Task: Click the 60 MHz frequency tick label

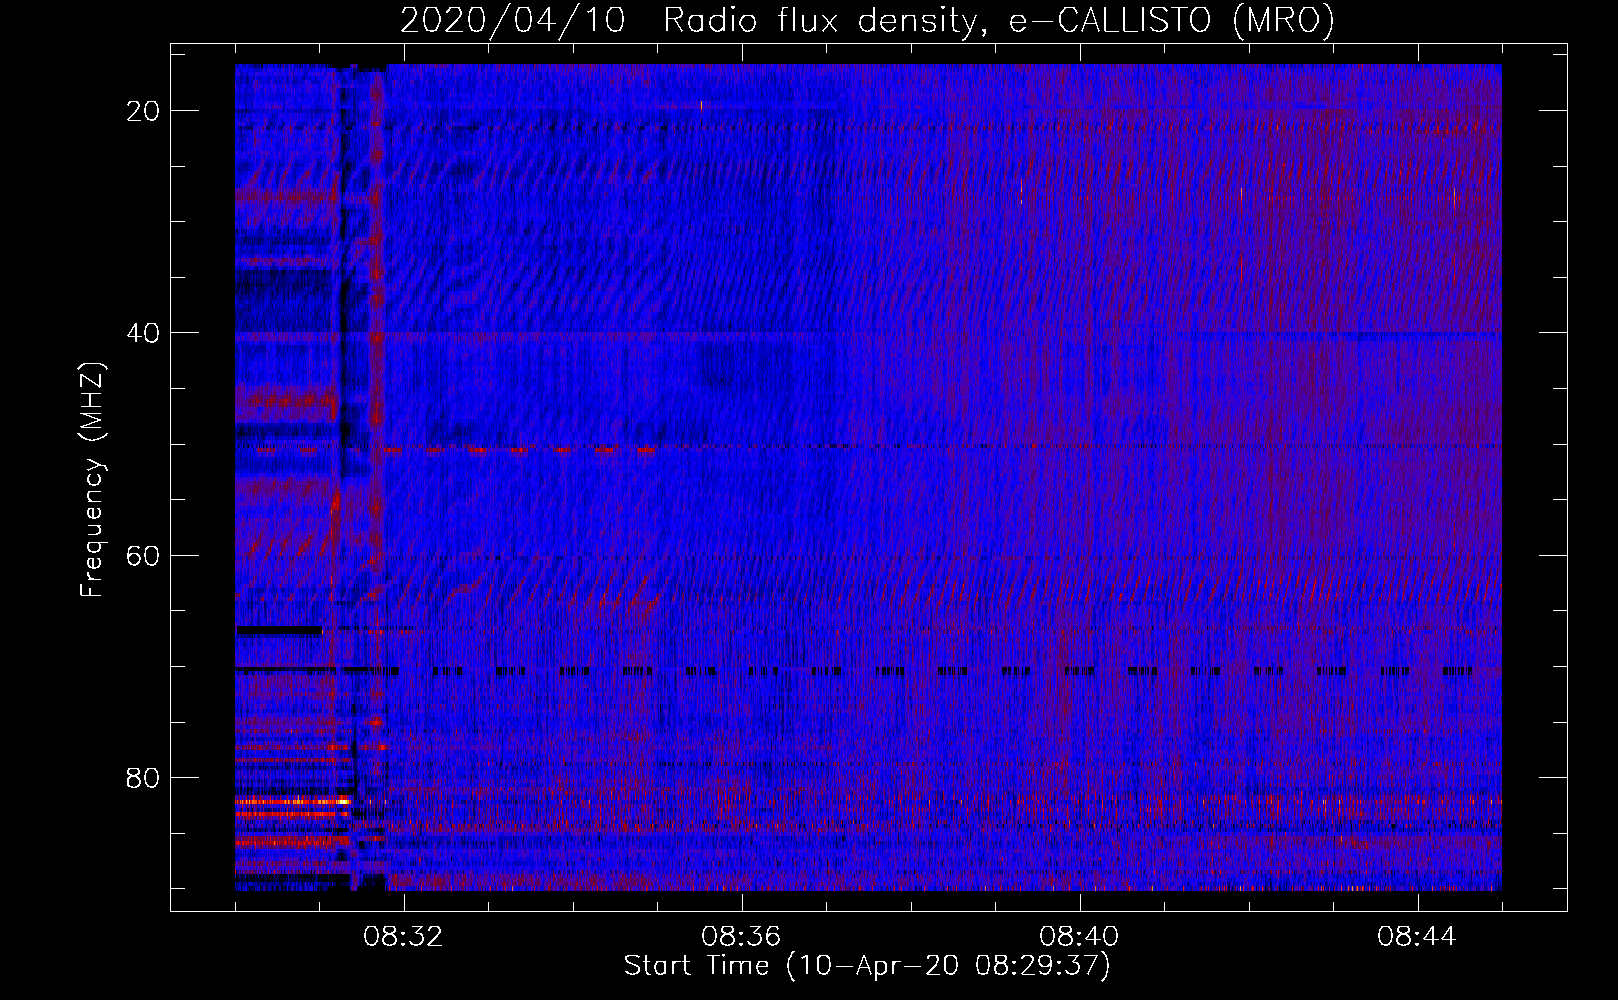Action: (144, 555)
